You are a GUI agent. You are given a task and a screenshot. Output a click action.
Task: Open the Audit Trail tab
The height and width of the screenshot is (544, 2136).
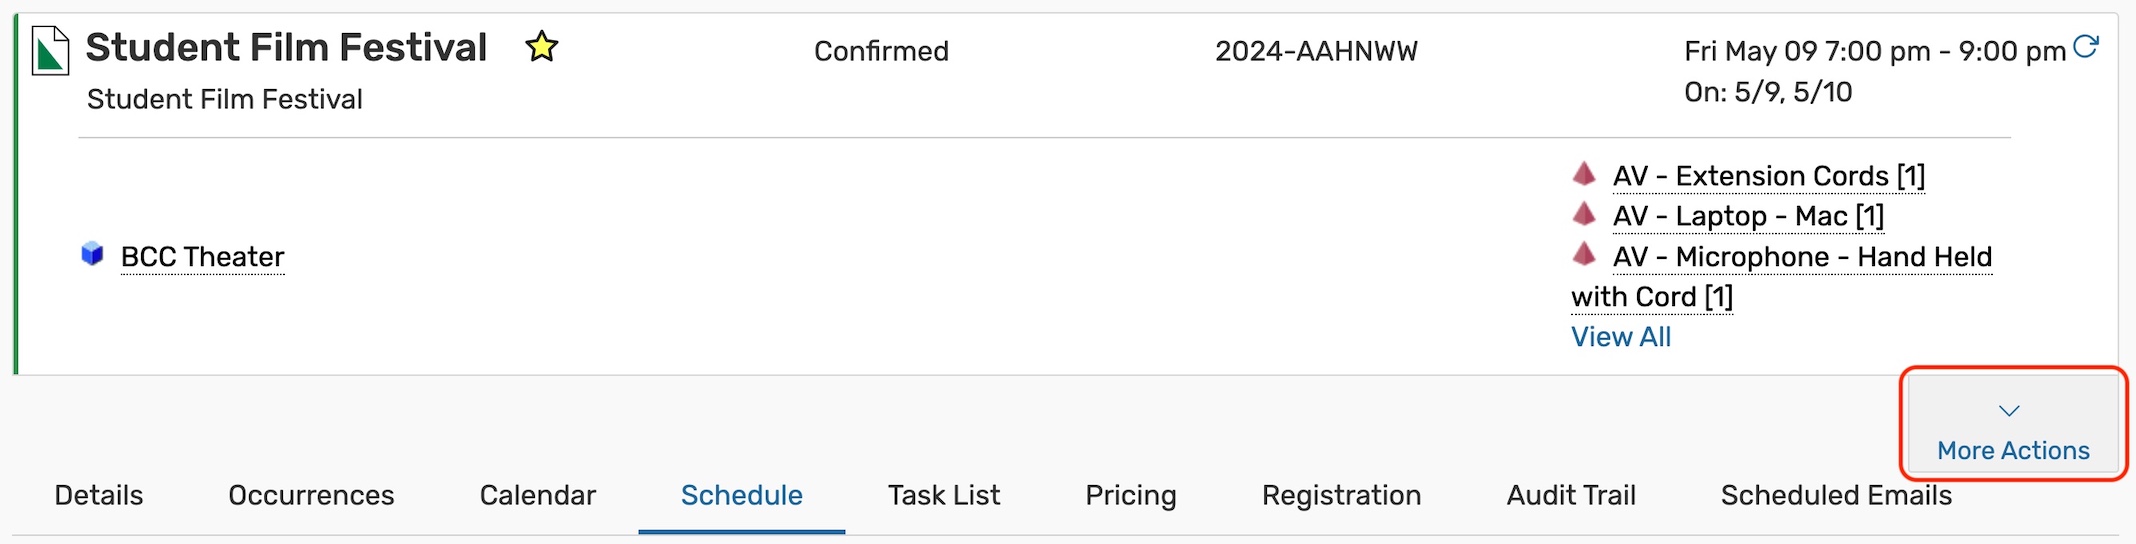(1570, 495)
